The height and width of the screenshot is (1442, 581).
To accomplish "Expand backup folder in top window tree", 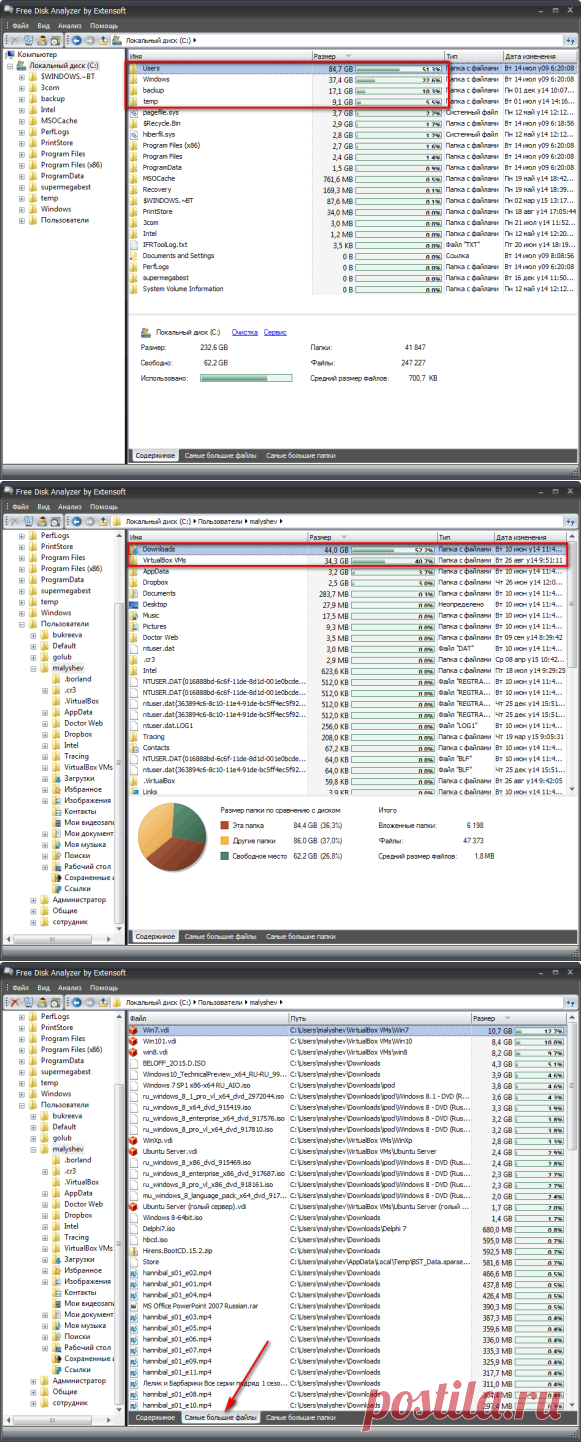I will click(22, 98).
